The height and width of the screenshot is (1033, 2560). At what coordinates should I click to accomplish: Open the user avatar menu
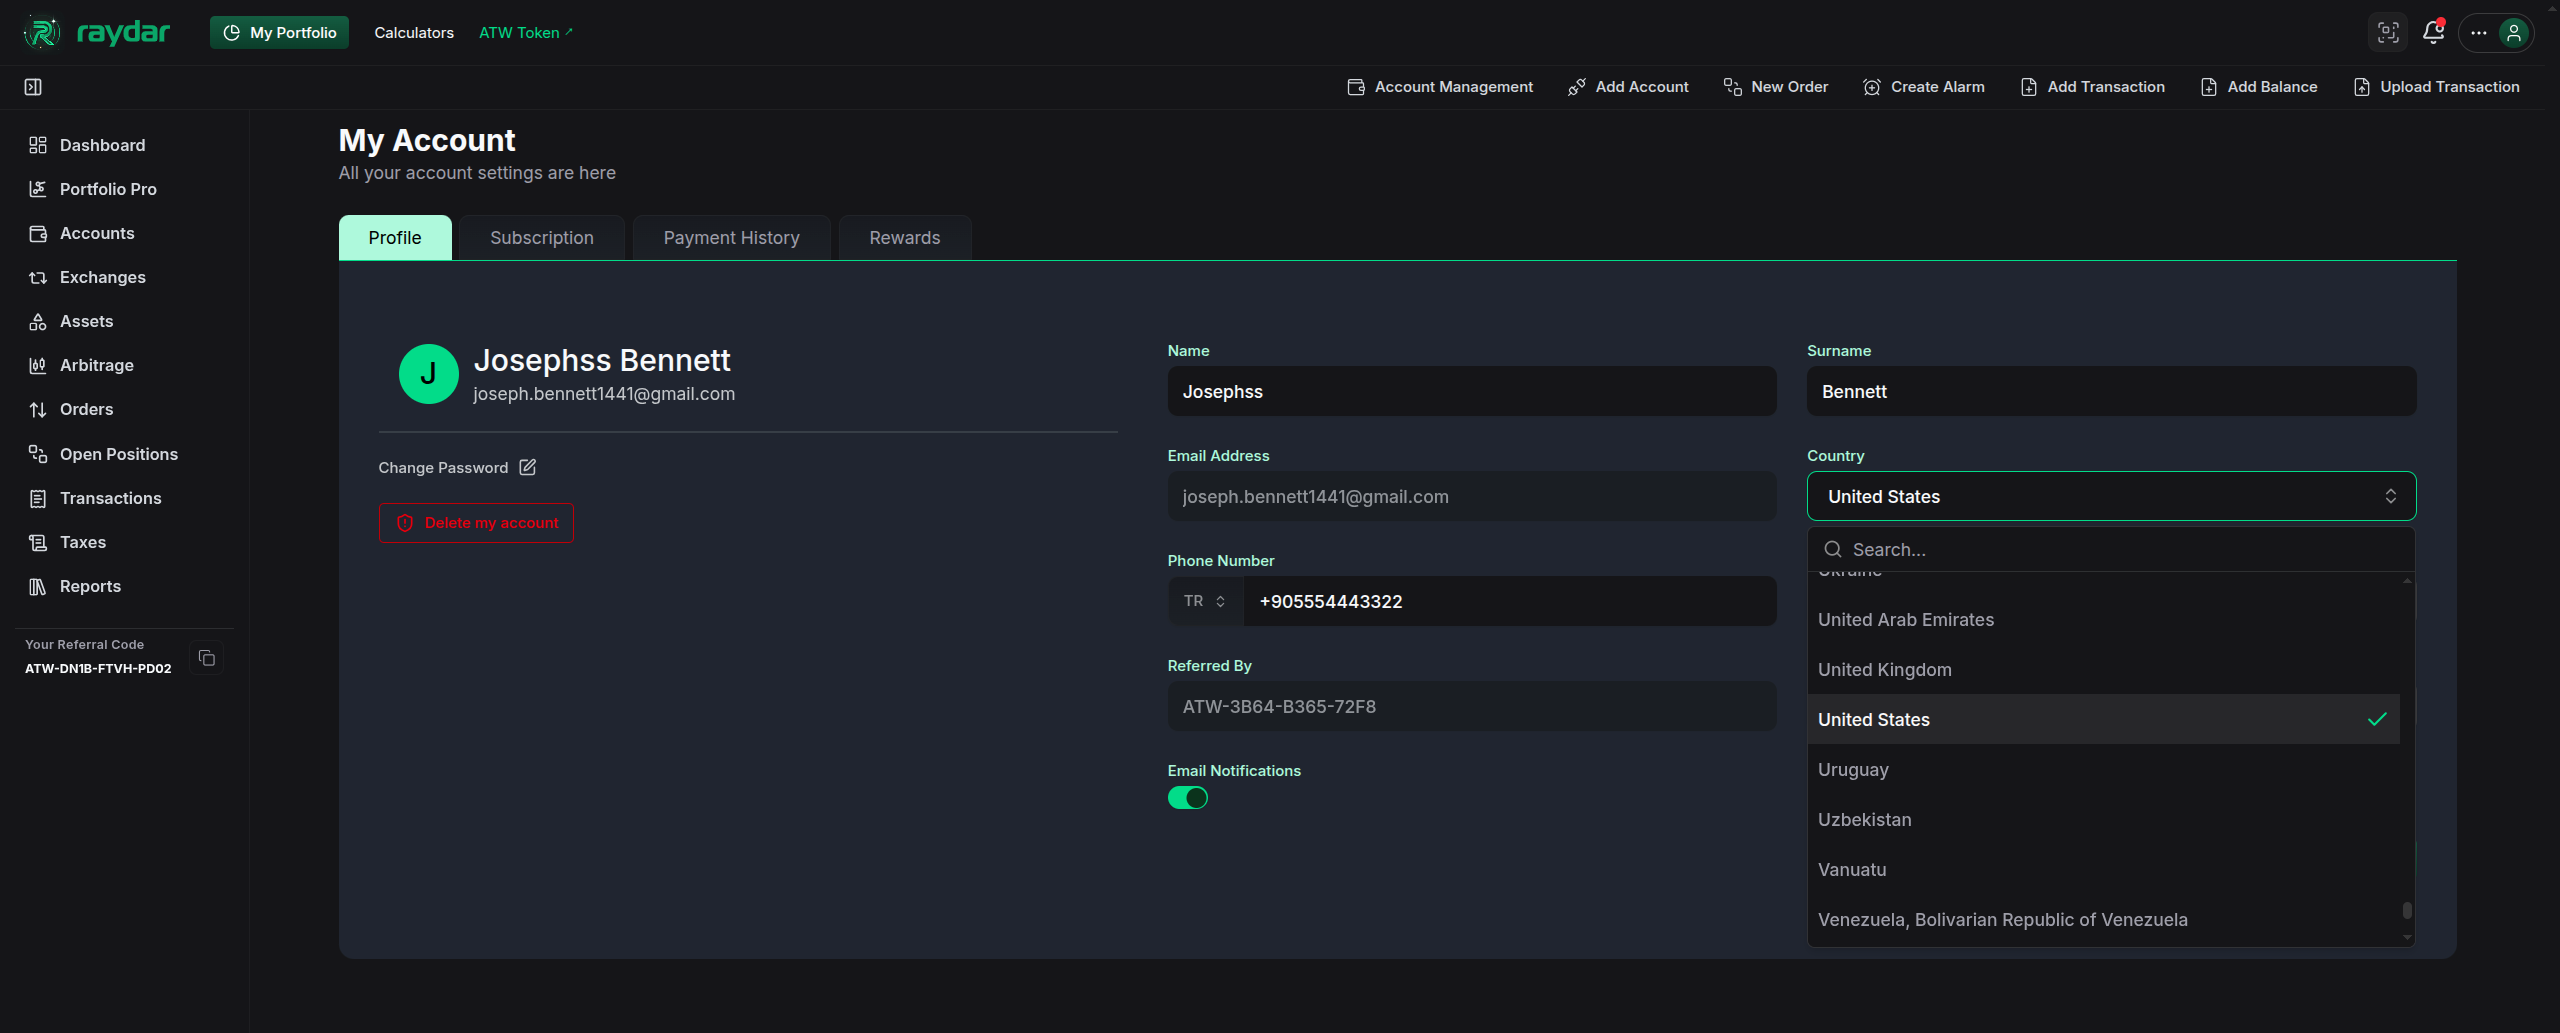[2513, 32]
